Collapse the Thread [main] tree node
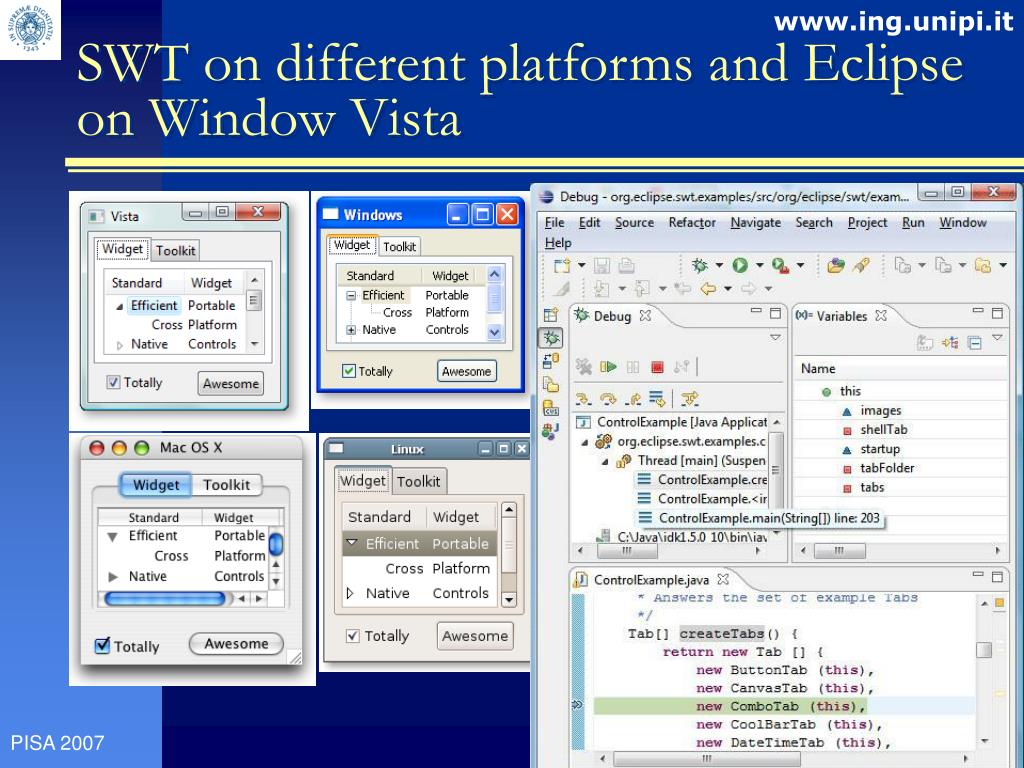1024x768 pixels. [605, 462]
